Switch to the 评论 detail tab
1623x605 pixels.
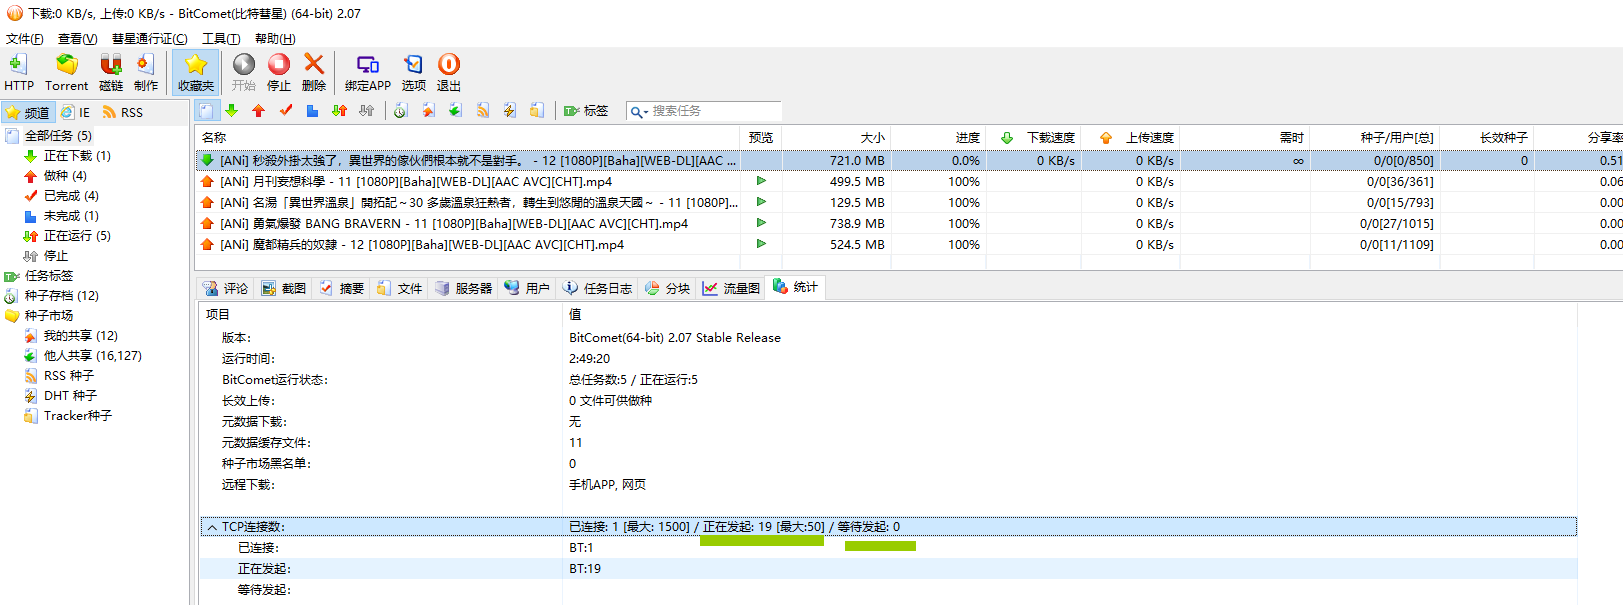[225, 288]
